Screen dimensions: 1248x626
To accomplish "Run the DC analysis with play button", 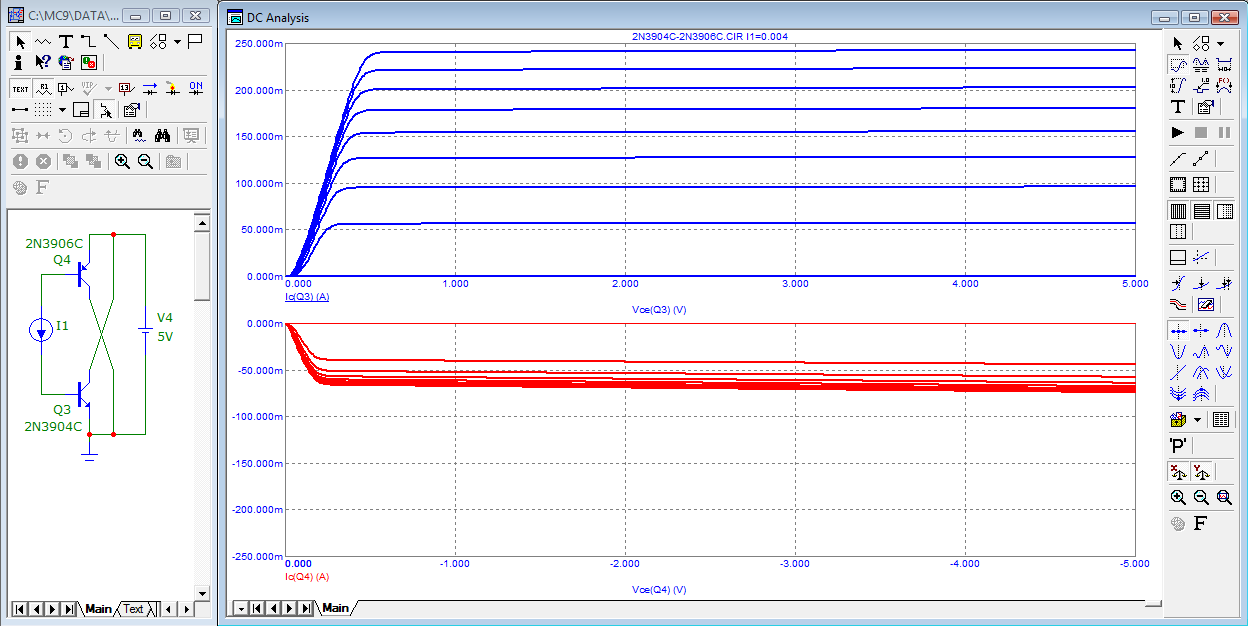I will (x=1178, y=132).
